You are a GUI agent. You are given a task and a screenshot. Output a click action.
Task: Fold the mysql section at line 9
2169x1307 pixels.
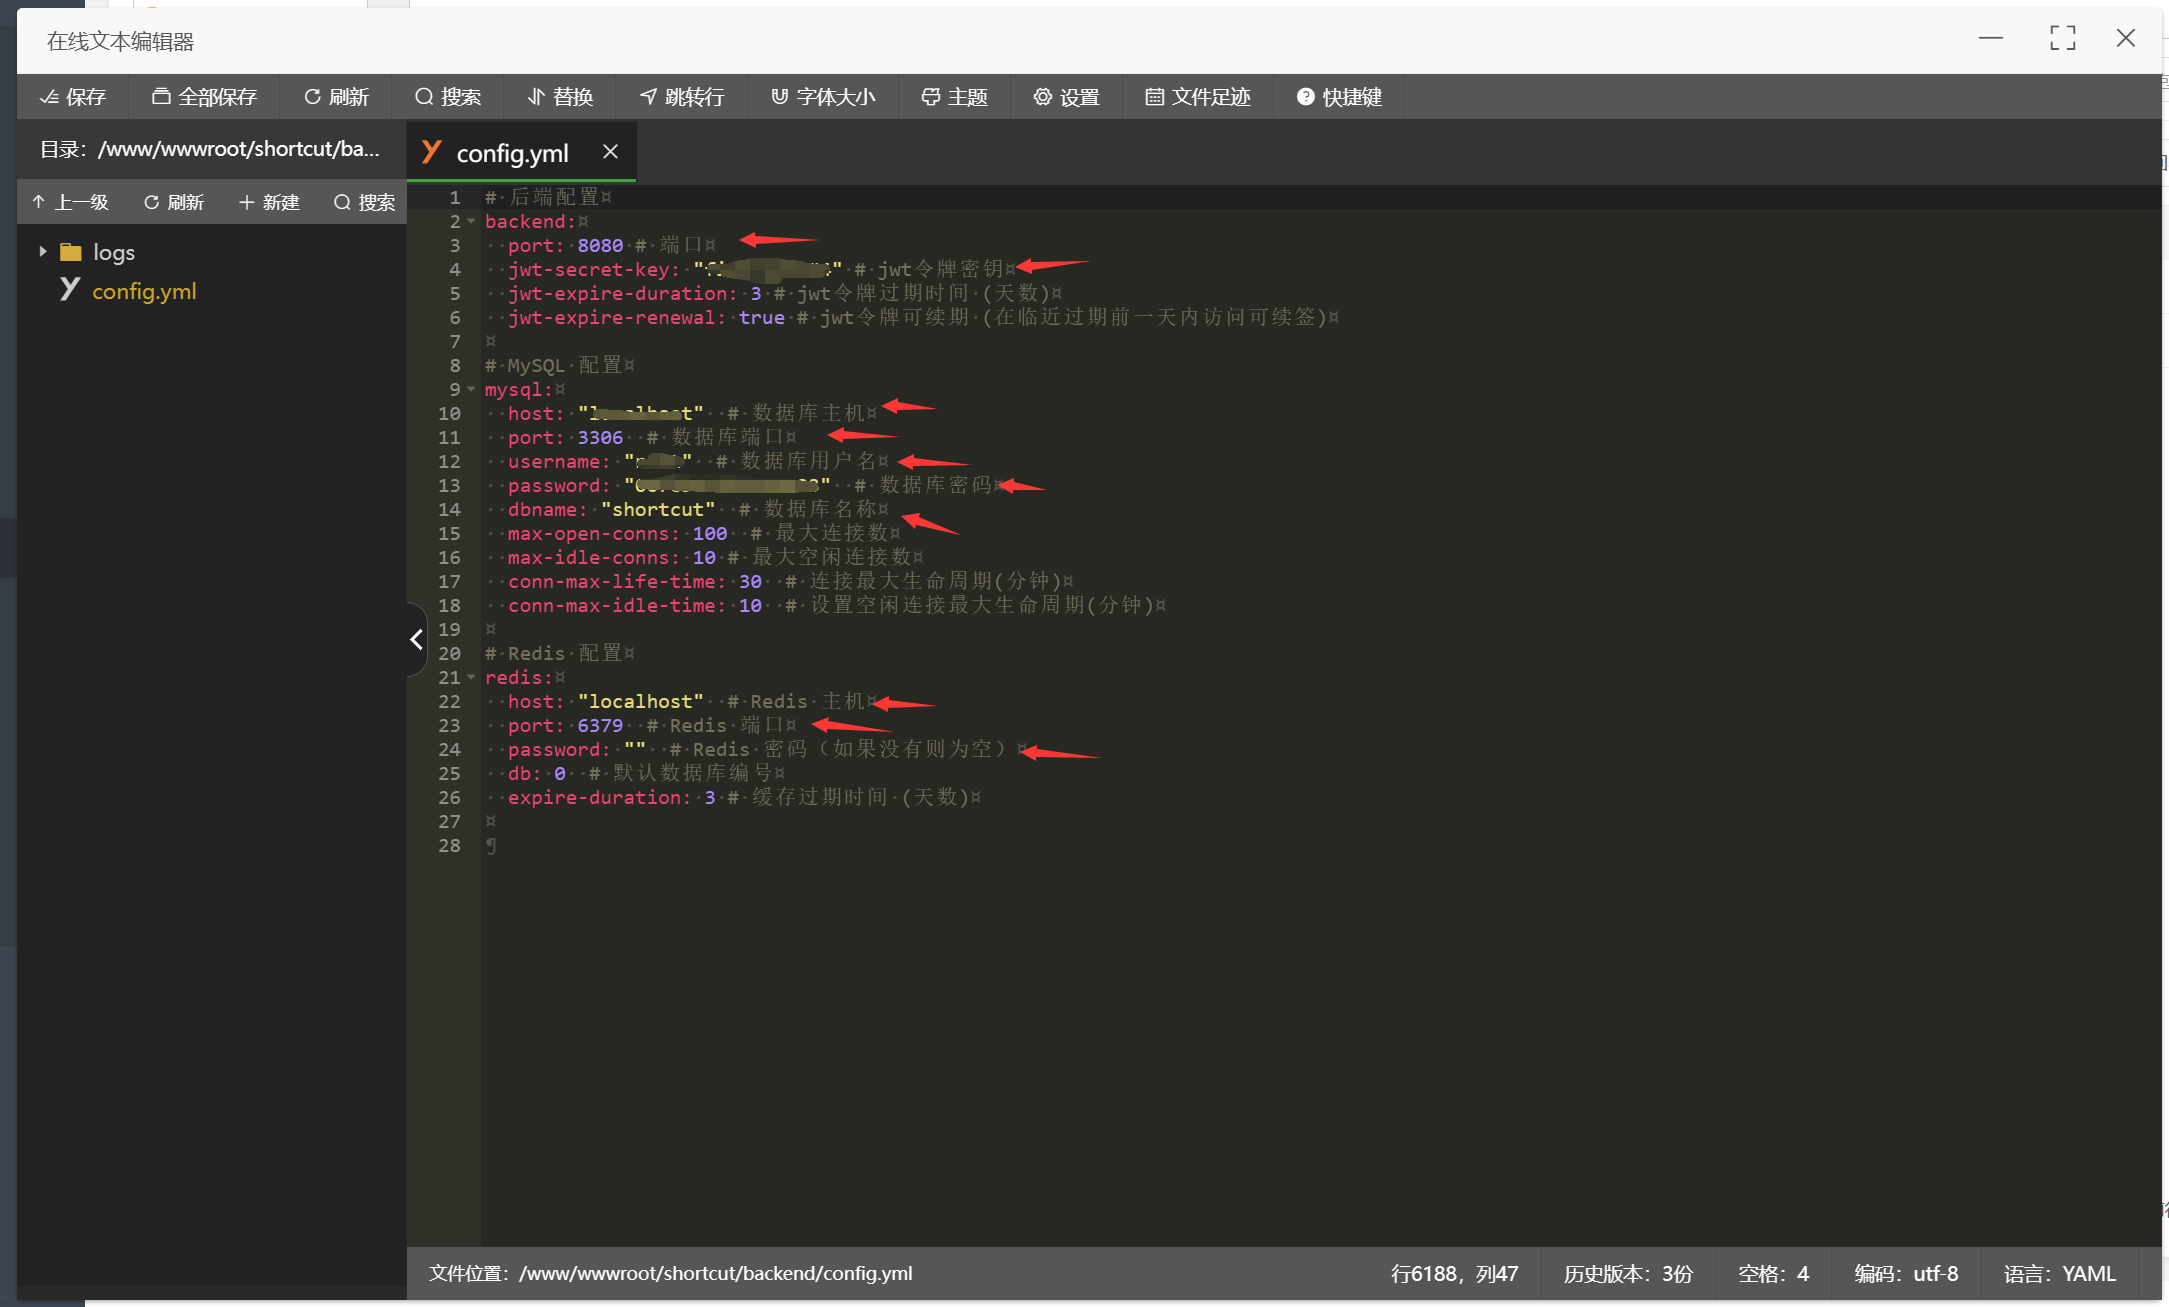click(x=471, y=389)
